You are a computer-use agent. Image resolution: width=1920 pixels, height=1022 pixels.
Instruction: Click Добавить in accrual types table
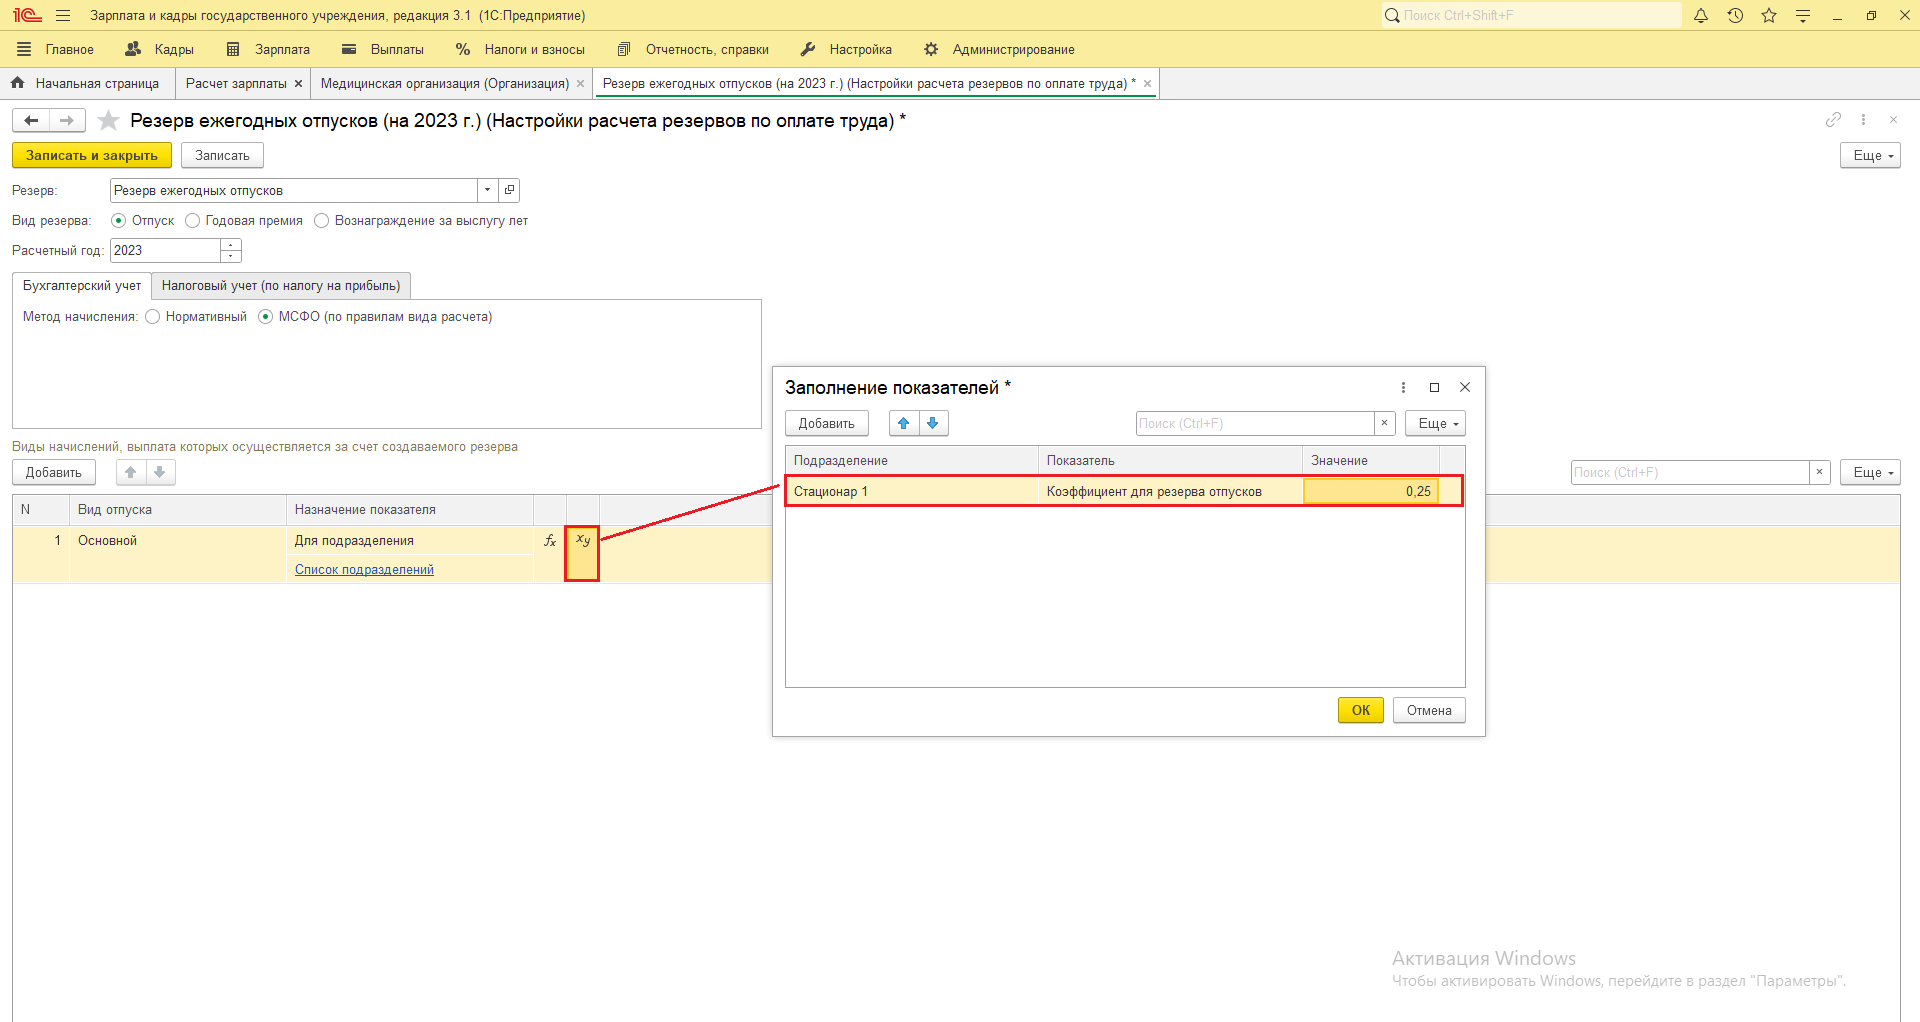coord(54,472)
